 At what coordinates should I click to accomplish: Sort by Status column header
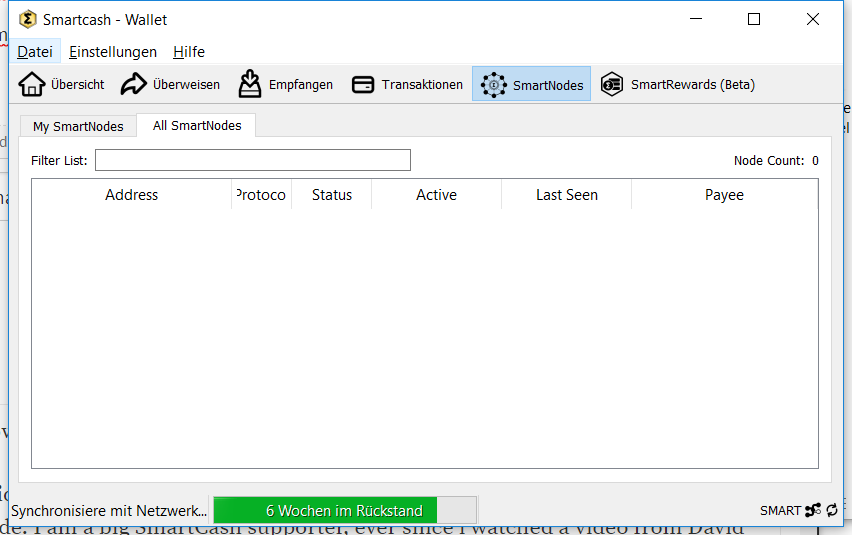coord(331,194)
